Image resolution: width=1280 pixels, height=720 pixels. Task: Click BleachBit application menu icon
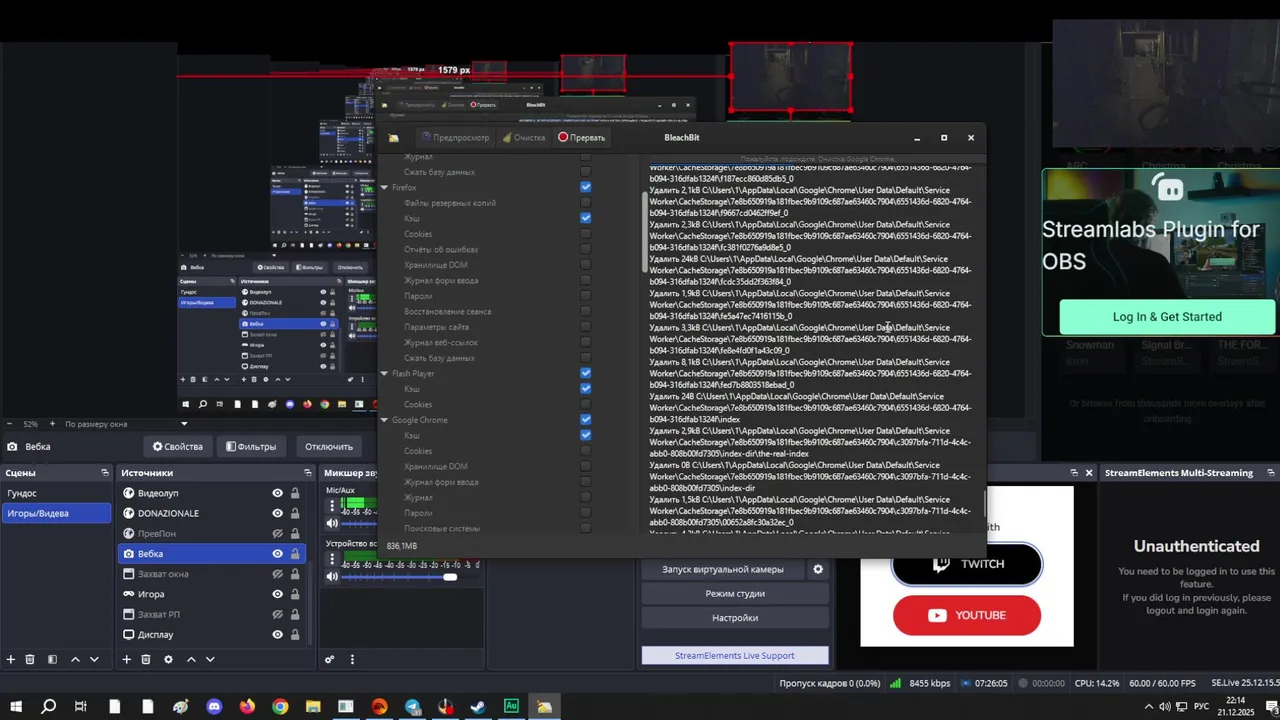click(394, 138)
